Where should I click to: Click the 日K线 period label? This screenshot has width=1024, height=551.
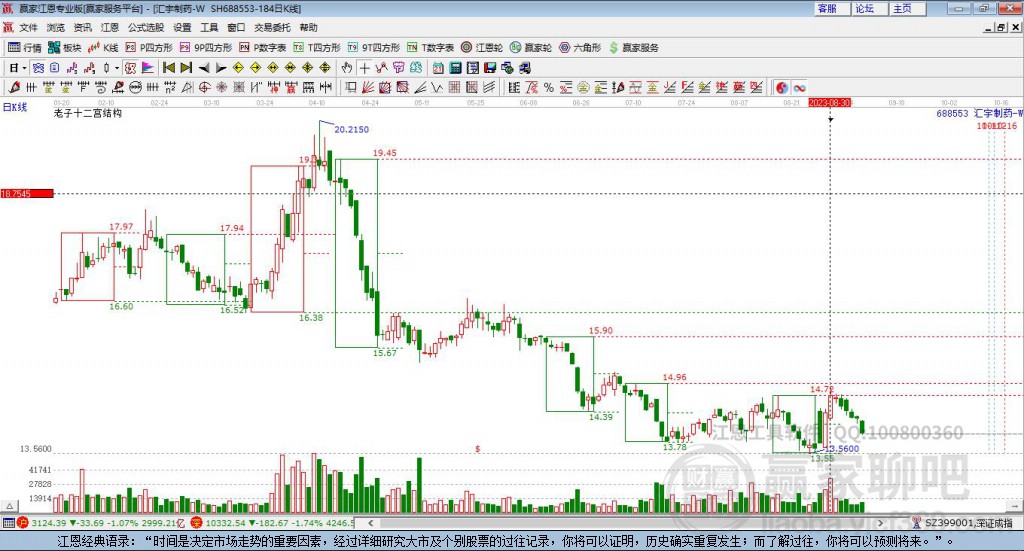click(15, 107)
